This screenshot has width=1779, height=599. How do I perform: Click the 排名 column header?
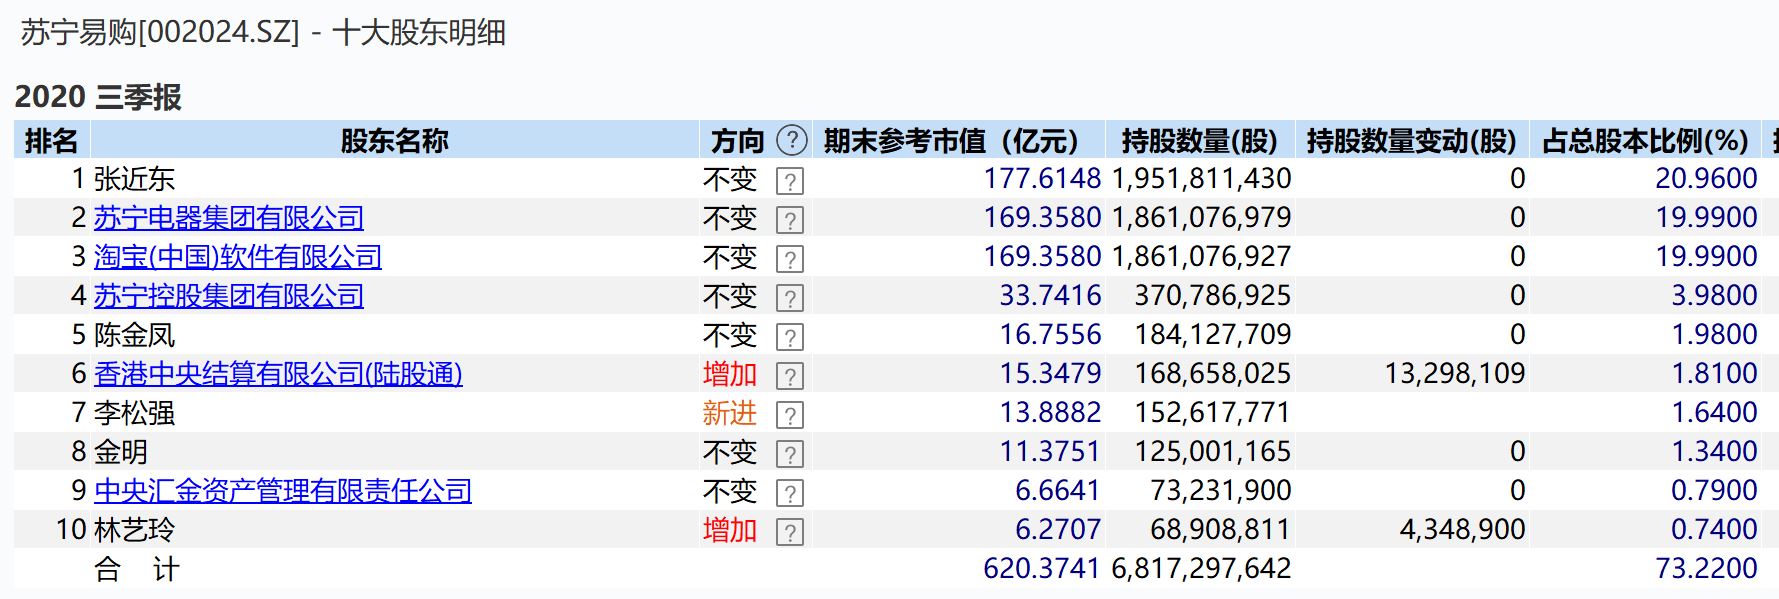point(52,141)
